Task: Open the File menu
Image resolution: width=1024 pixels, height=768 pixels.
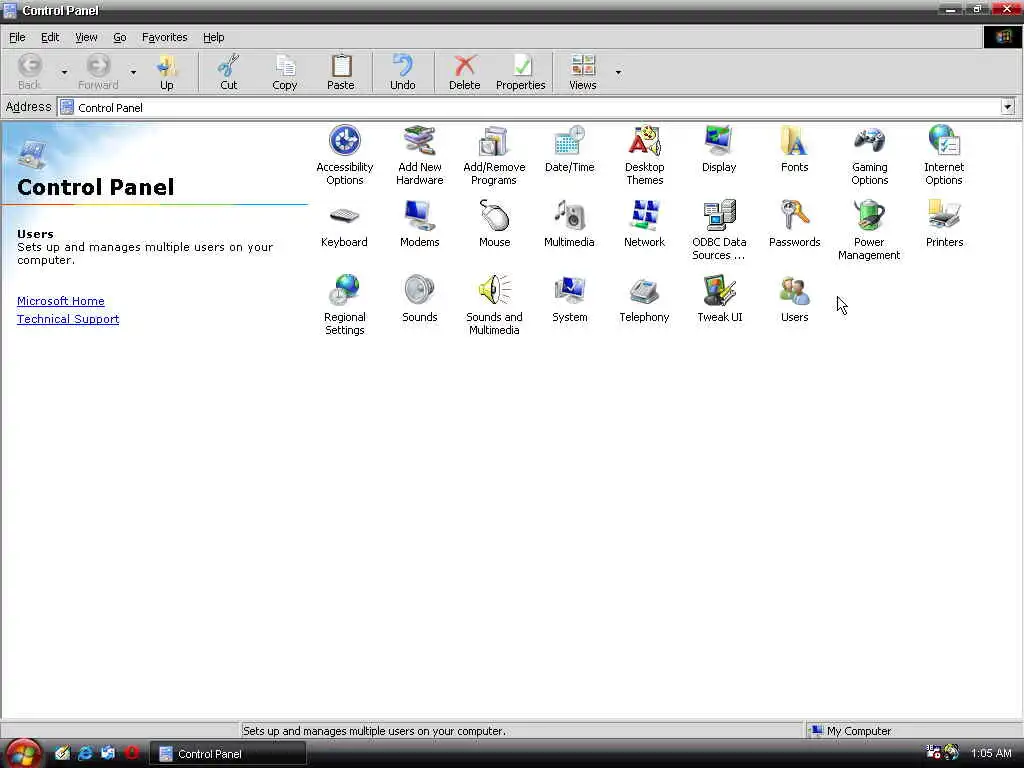Action: coord(17,37)
